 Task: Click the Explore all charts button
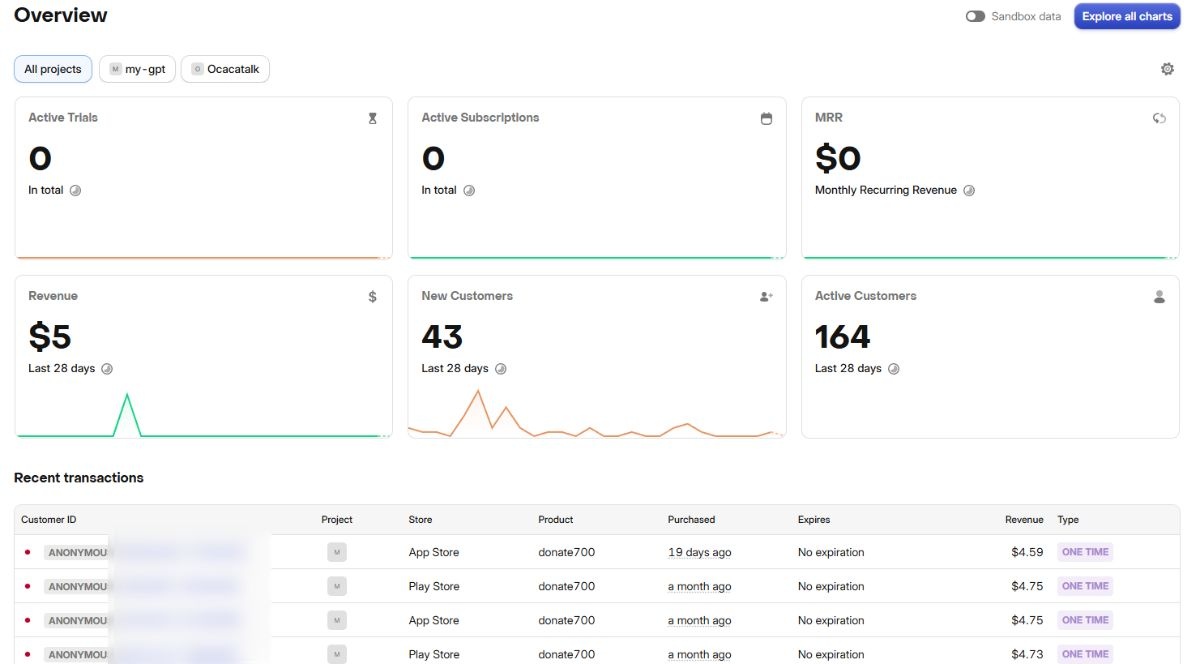(x=1127, y=17)
